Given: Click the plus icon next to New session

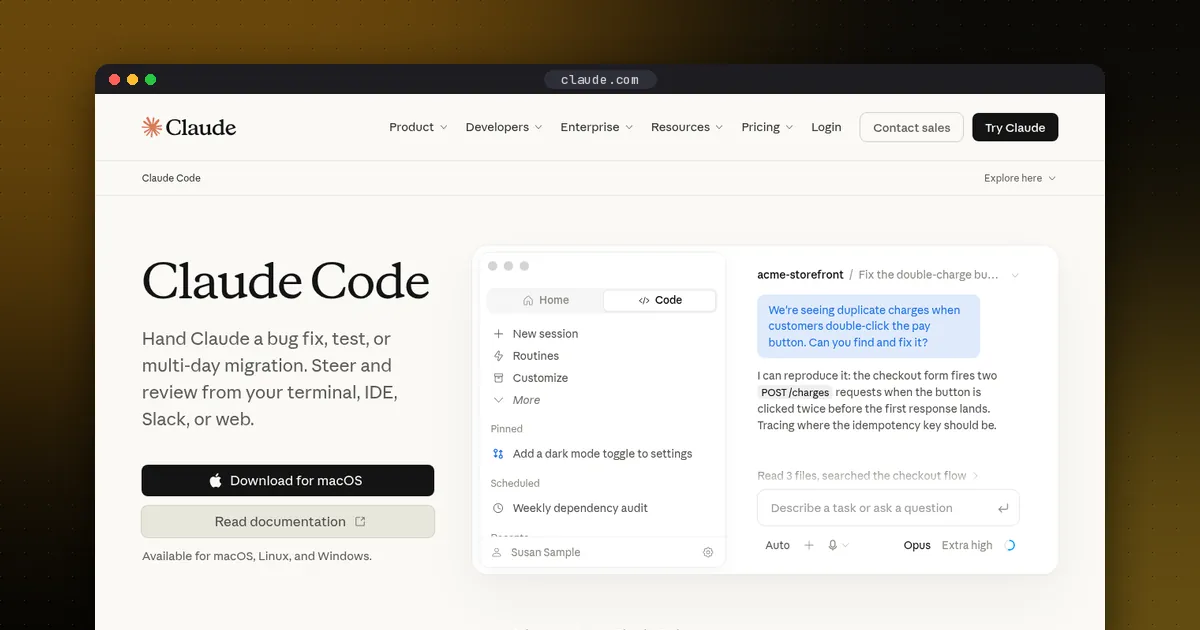Looking at the screenshot, I should [x=498, y=334].
